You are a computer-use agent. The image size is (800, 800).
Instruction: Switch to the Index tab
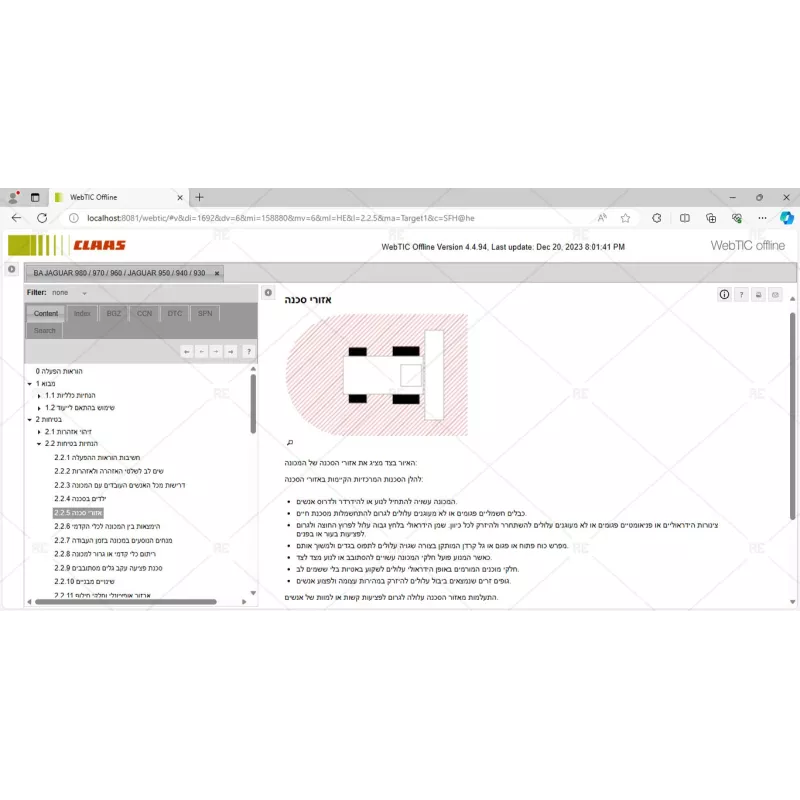click(82, 313)
